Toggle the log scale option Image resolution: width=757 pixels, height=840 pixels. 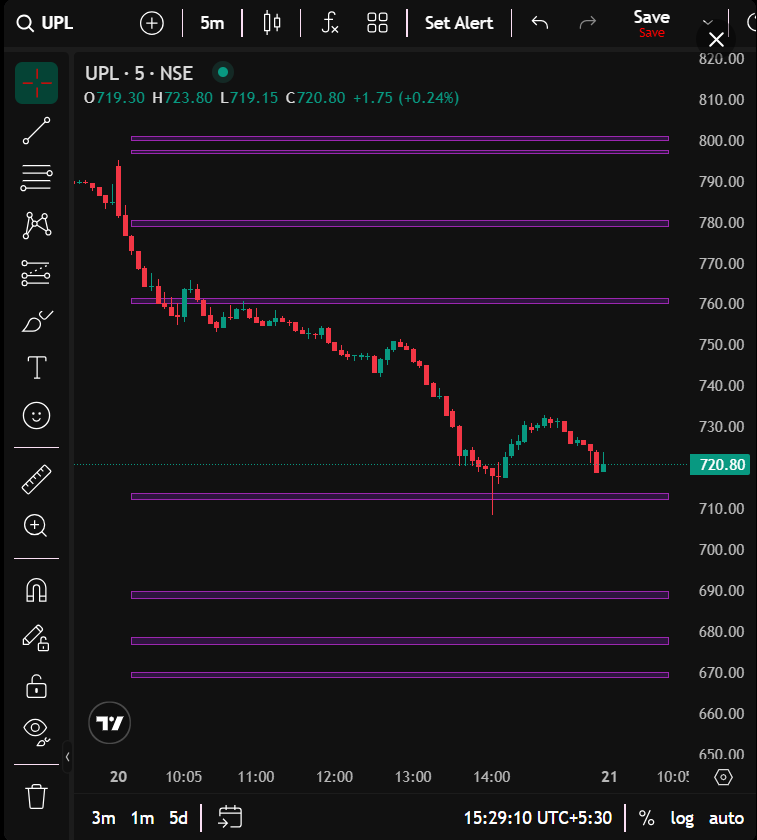(x=682, y=818)
